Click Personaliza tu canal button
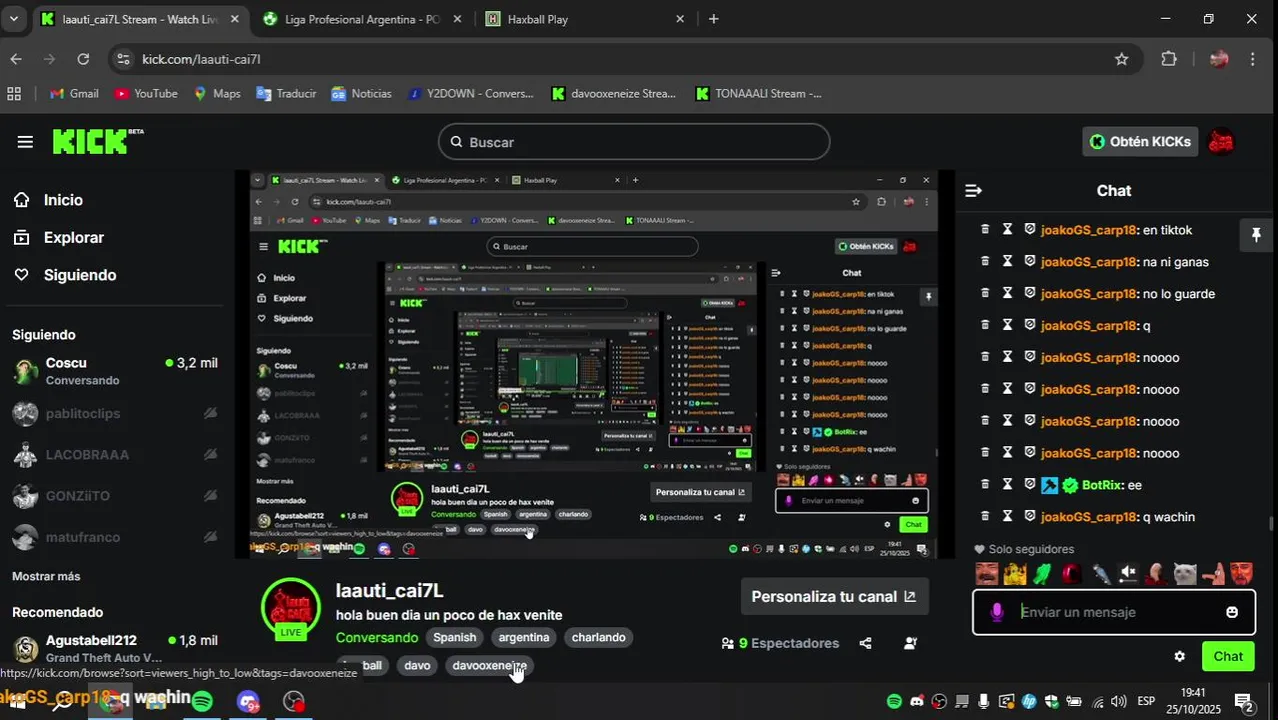This screenshot has height=720, width=1278. tap(834, 596)
